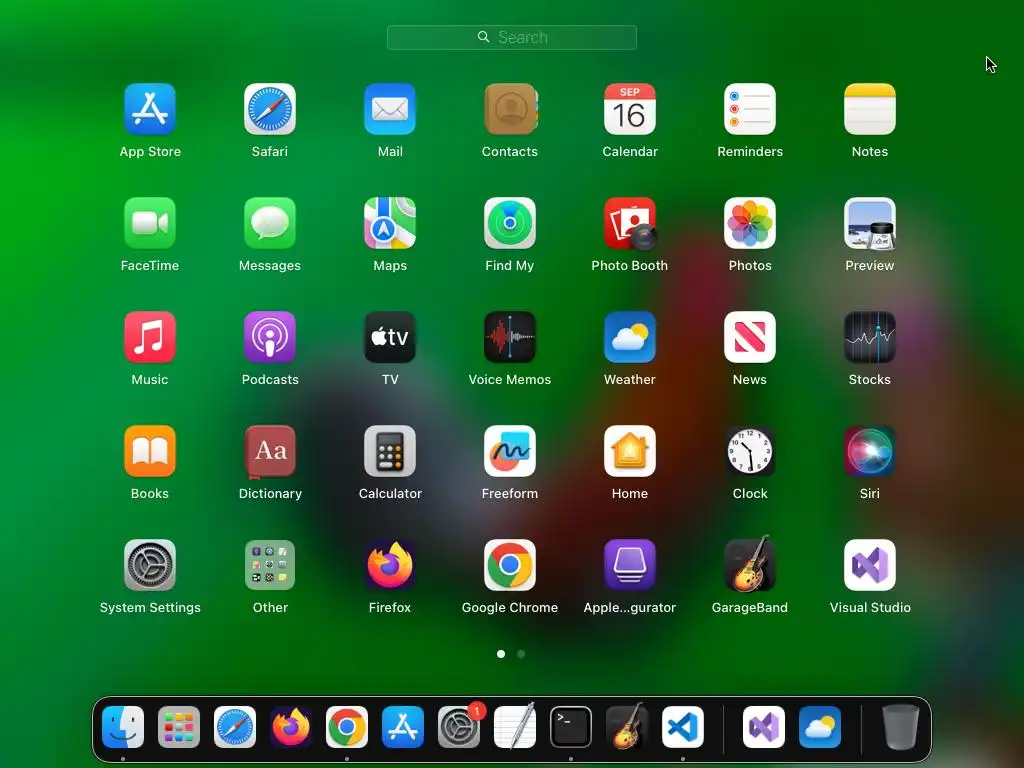
Task: Launch the Music app
Action: [x=150, y=337]
